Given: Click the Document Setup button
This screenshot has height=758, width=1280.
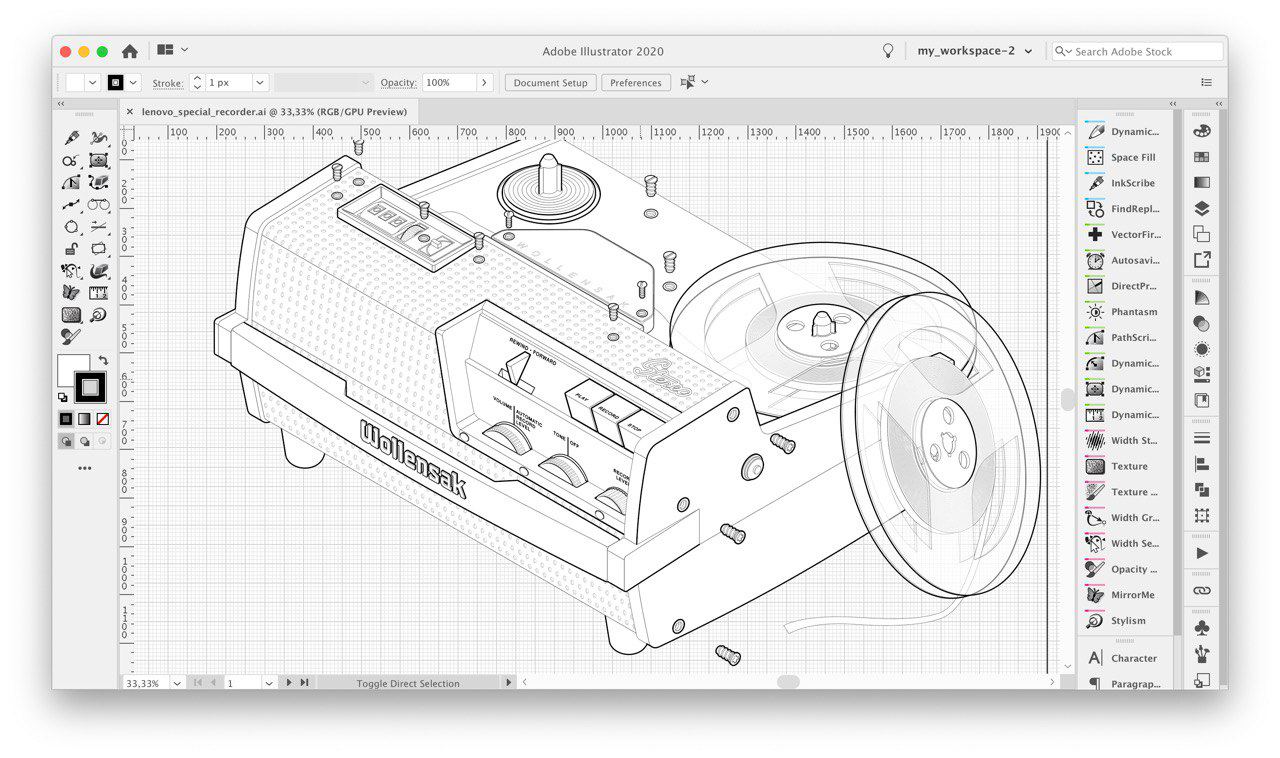Looking at the screenshot, I should (x=550, y=83).
